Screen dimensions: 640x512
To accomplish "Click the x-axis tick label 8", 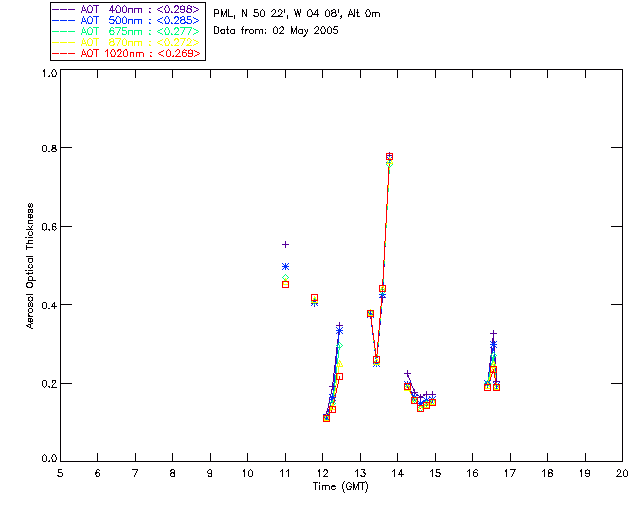I will pyautogui.click(x=173, y=473).
